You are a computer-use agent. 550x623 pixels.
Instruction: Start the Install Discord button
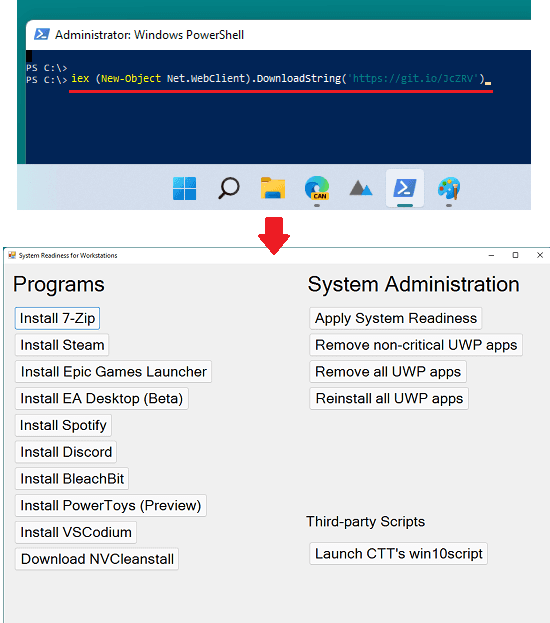pyautogui.click(x=66, y=452)
